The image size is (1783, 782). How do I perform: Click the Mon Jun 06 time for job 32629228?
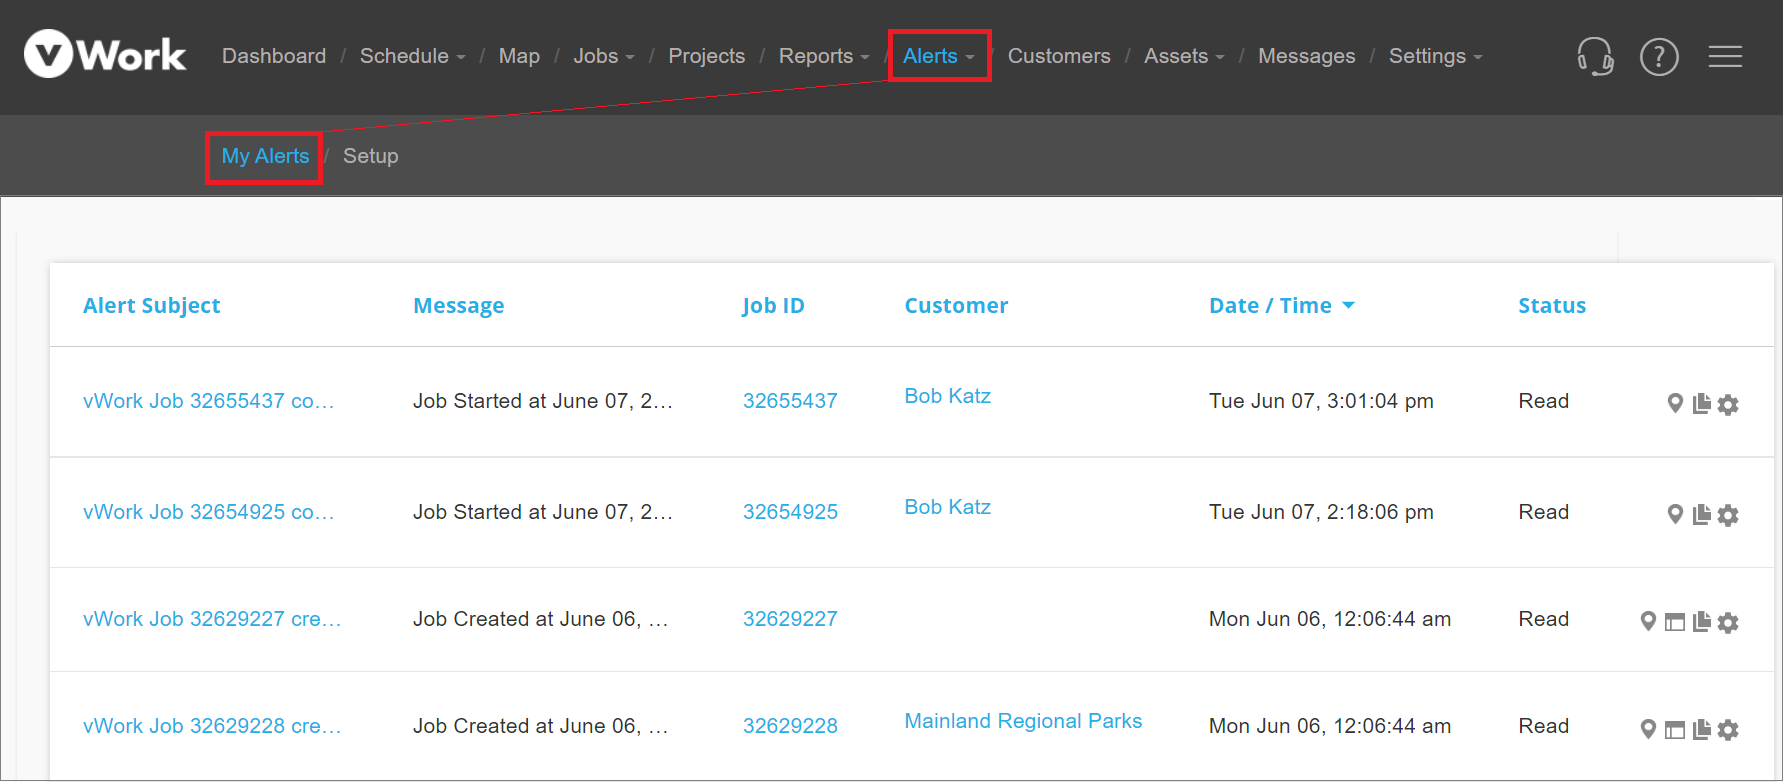click(1330, 726)
